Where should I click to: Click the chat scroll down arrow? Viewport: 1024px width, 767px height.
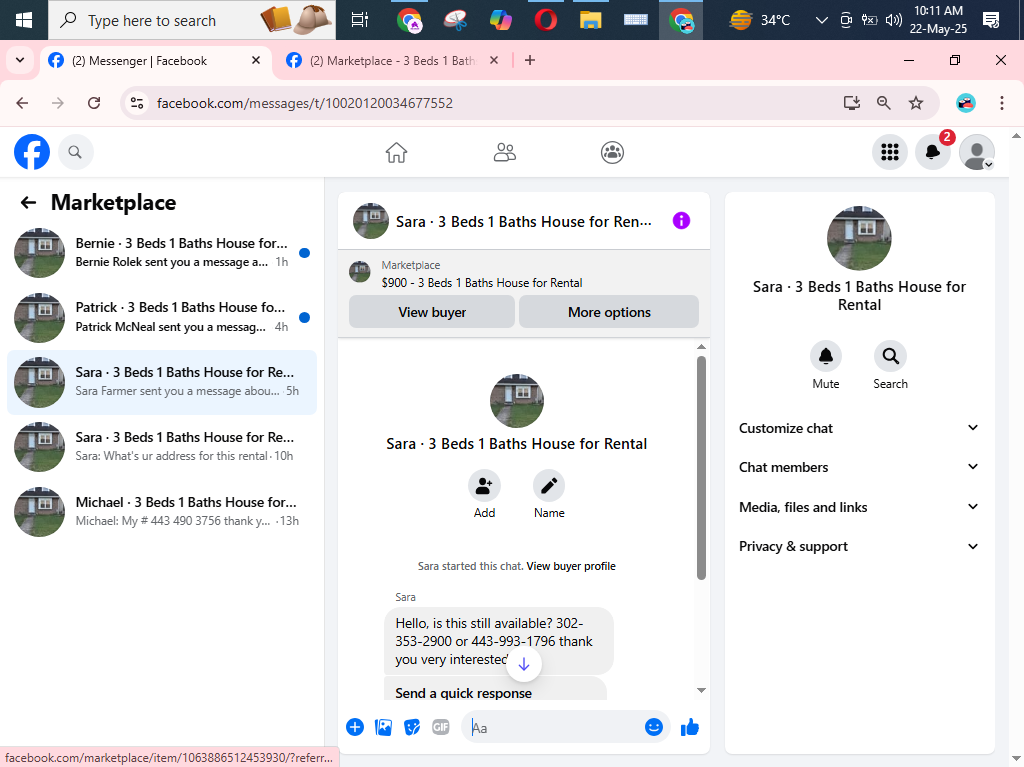[701, 691]
